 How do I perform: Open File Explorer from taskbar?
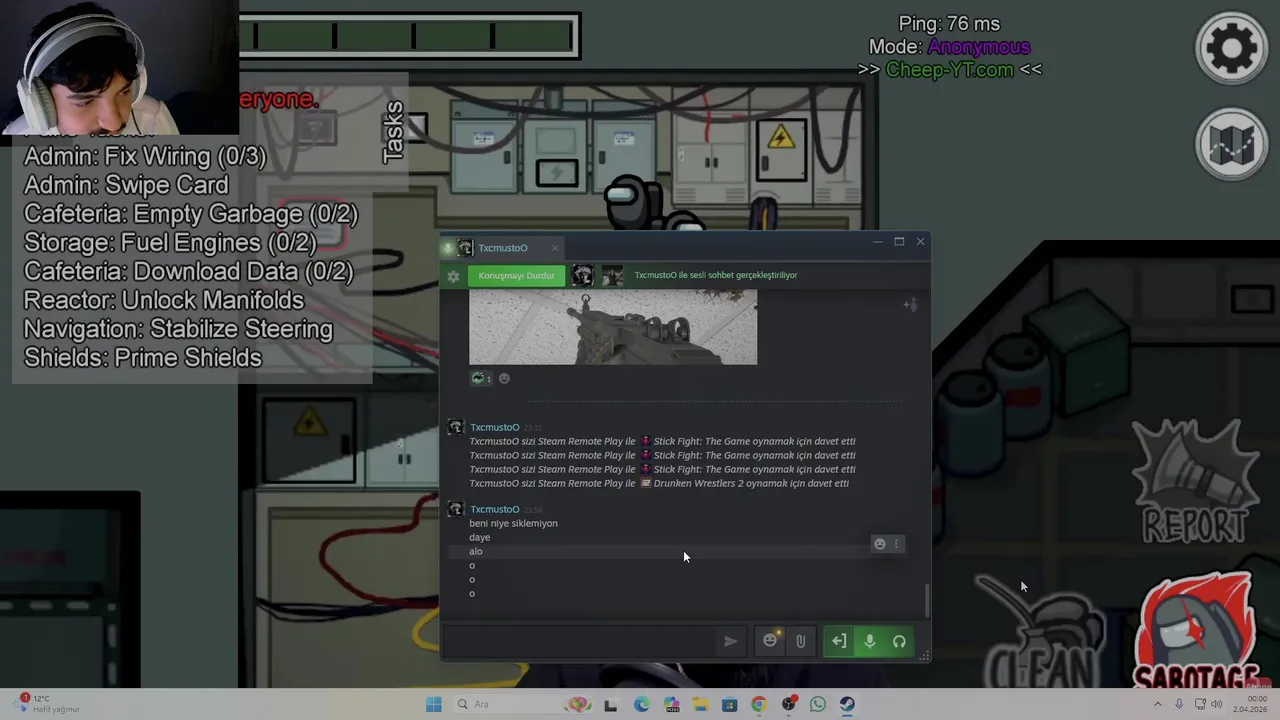700,704
